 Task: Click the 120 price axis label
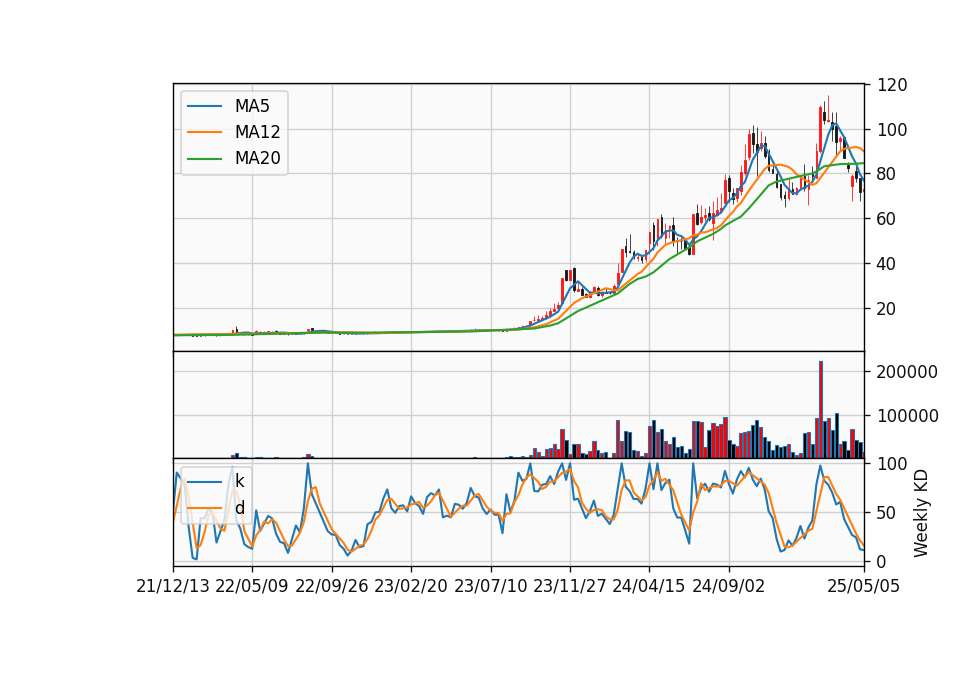click(x=892, y=85)
